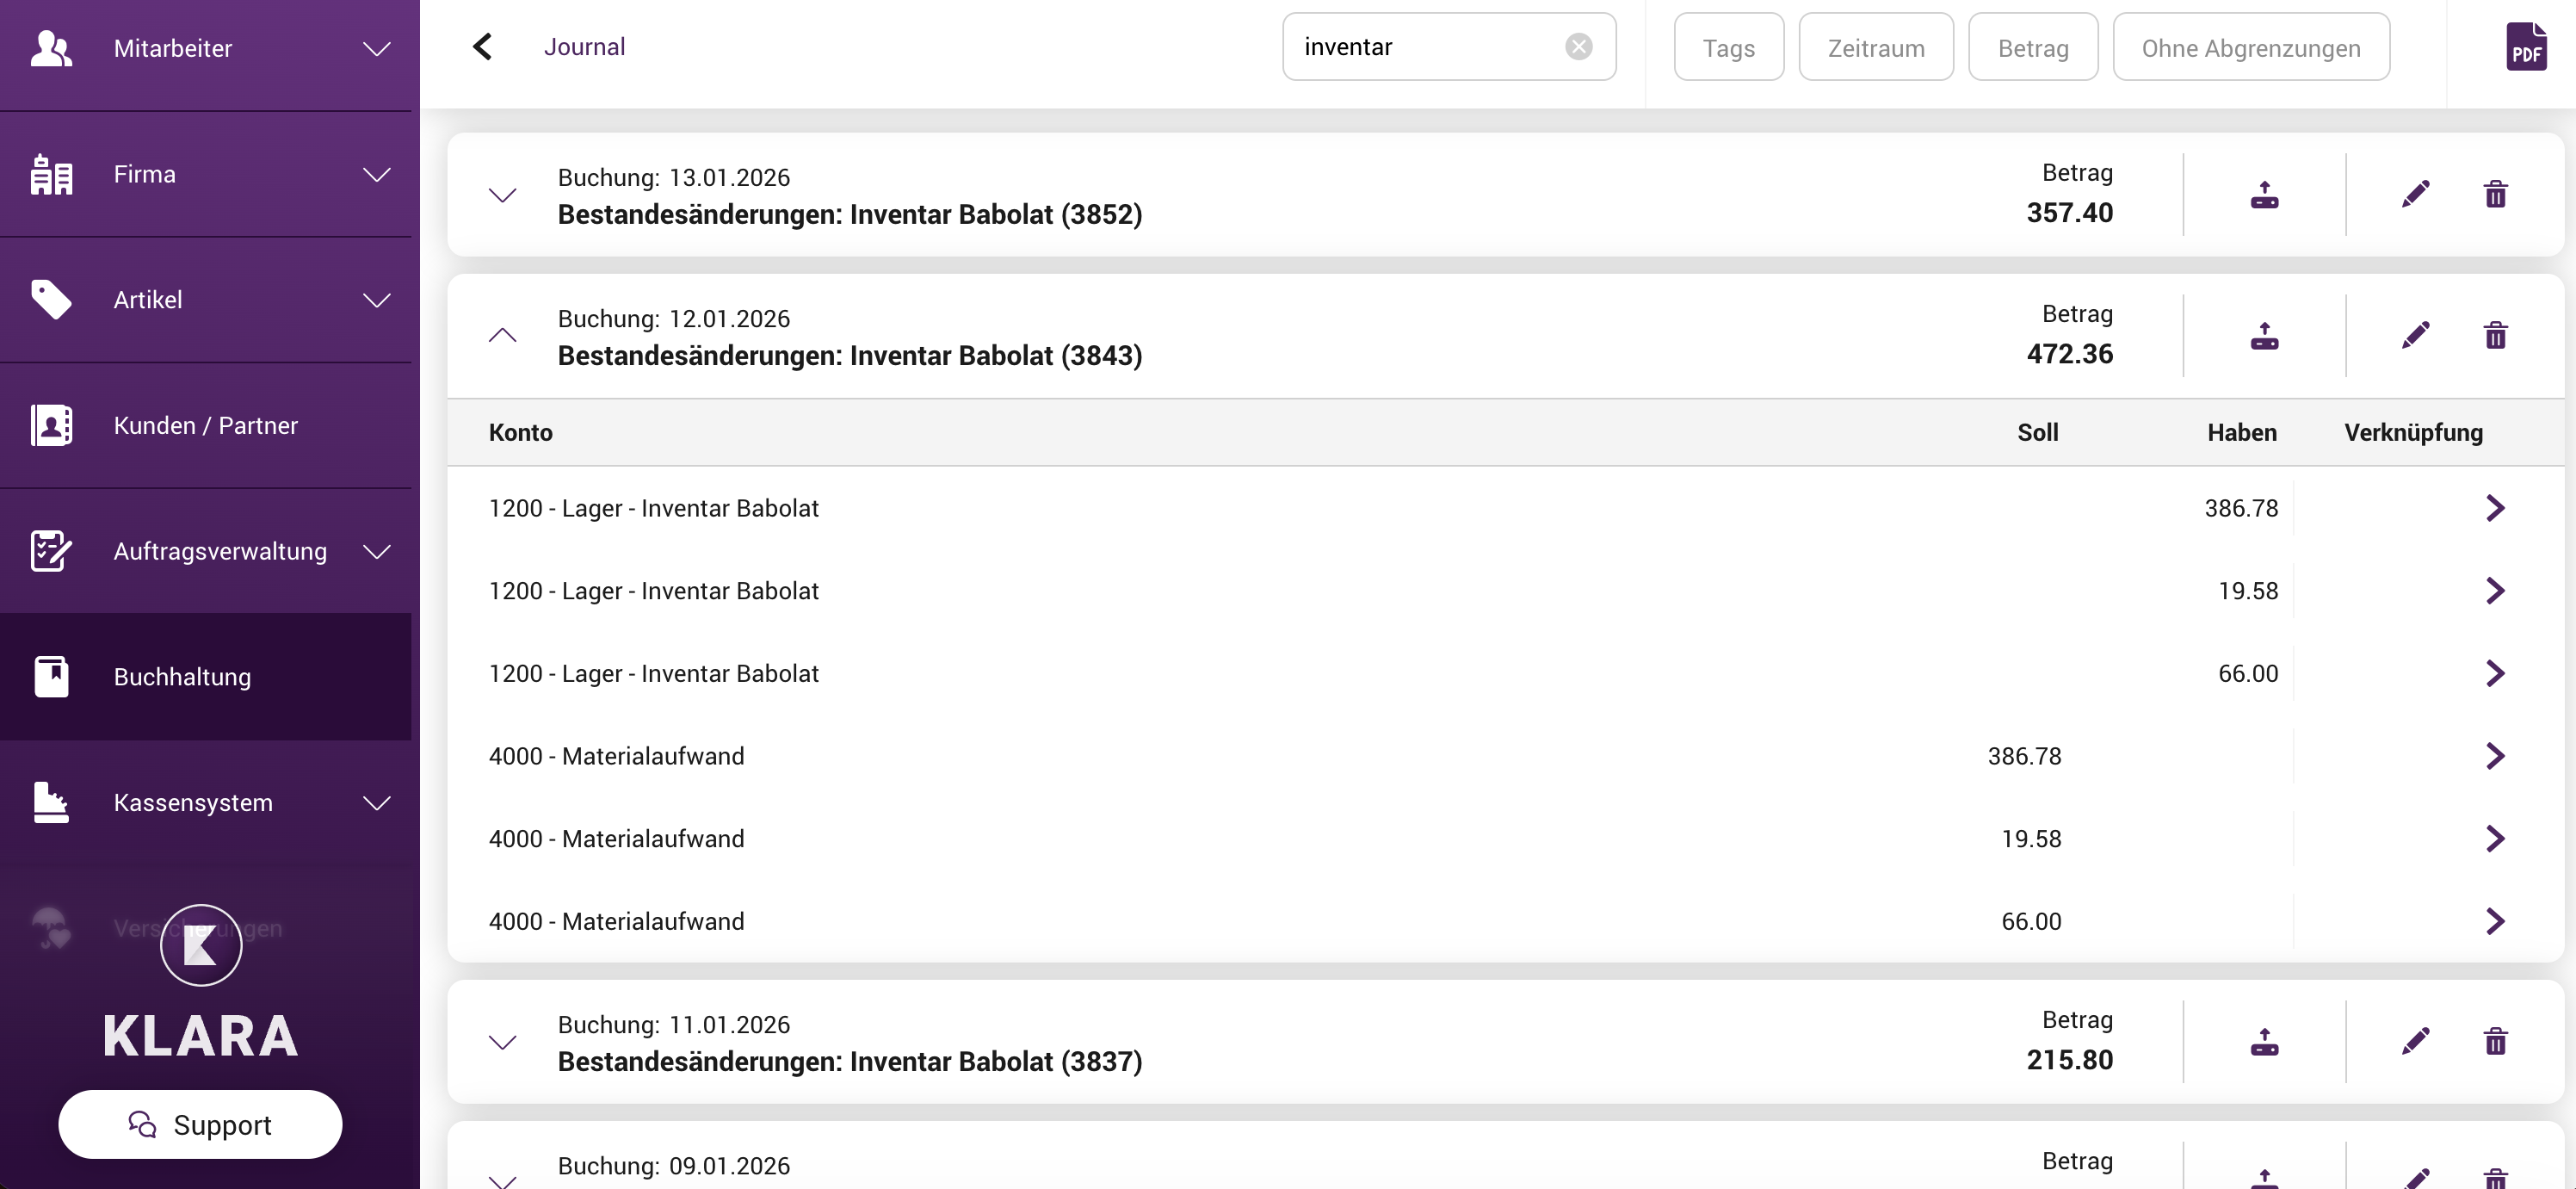Open Kunden / Partner in sidebar

pyautogui.click(x=205, y=426)
